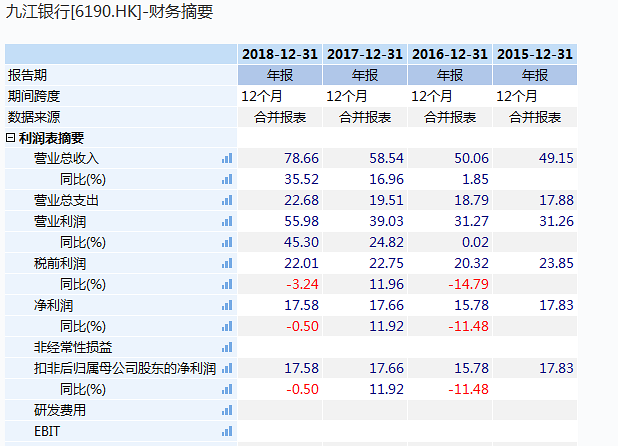Open chart icon for 研发费用 row

pyautogui.click(x=227, y=411)
